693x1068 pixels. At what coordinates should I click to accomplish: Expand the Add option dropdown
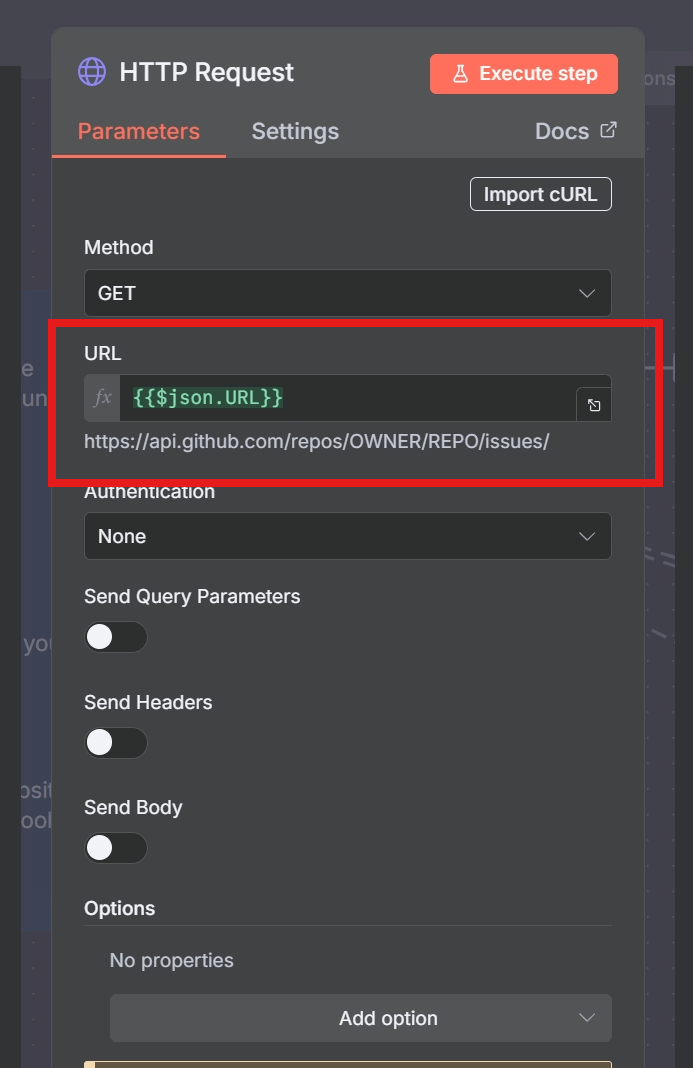pyautogui.click(x=360, y=1018)
